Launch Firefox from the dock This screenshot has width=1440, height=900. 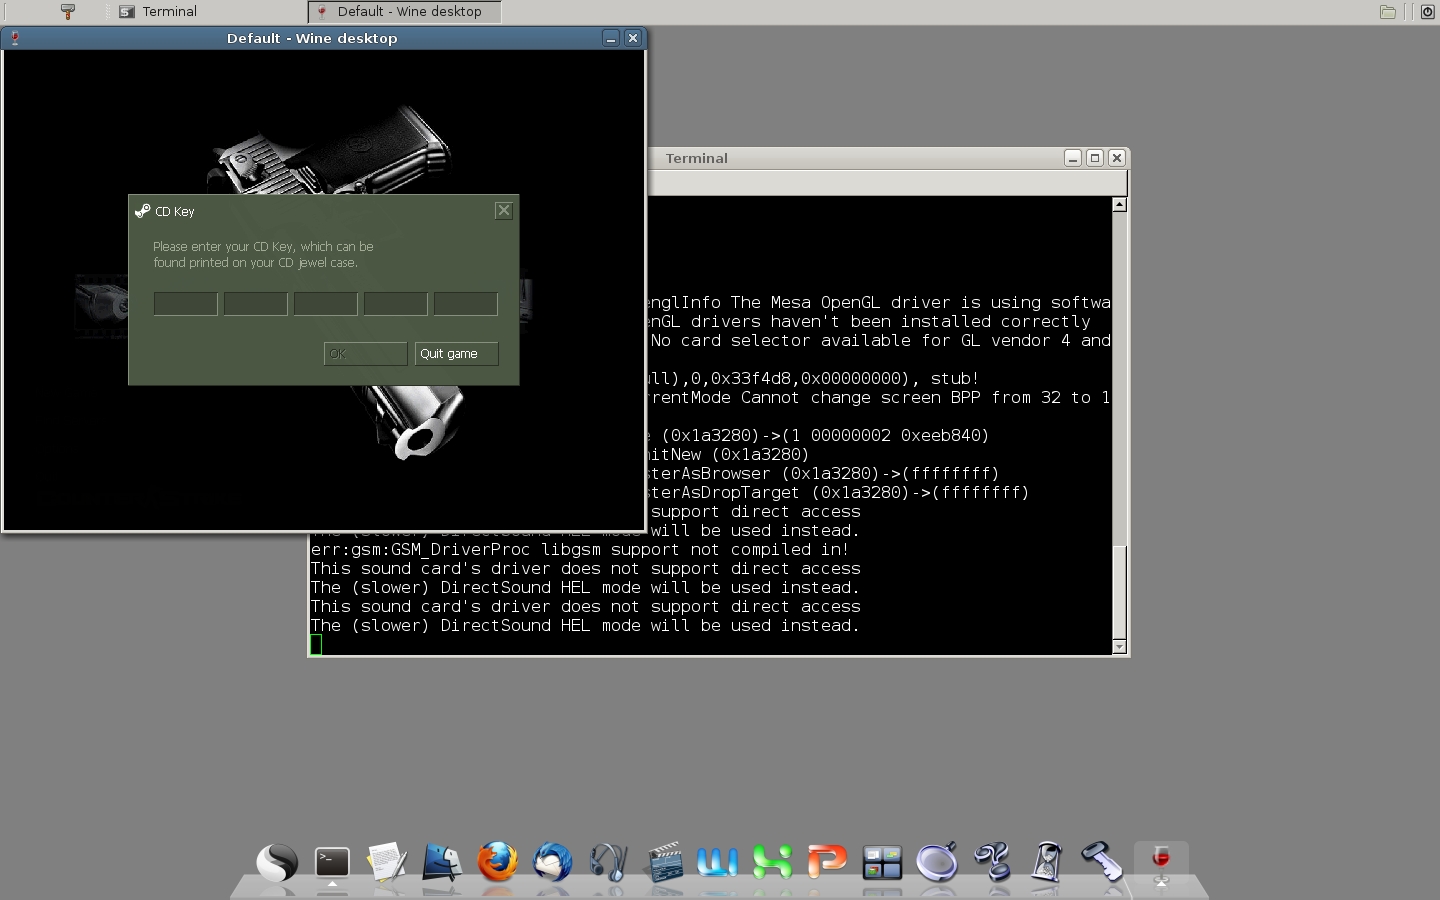pyautogui.click(x=497, y=862)
